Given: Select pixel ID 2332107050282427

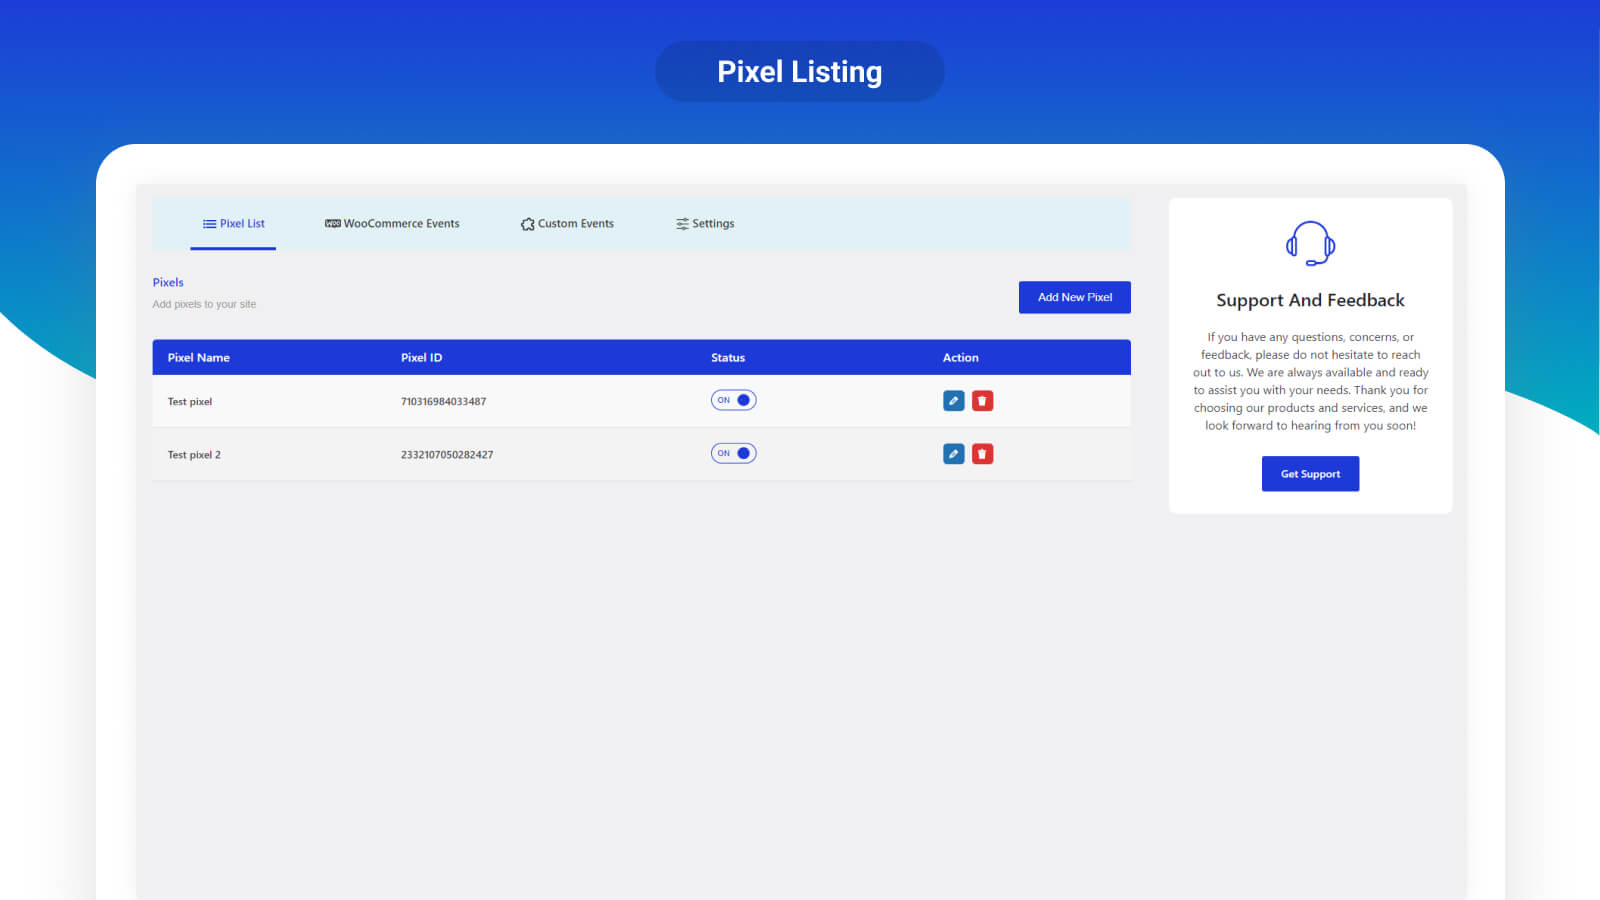Looking at the screenshot, I should coord(447,455).
